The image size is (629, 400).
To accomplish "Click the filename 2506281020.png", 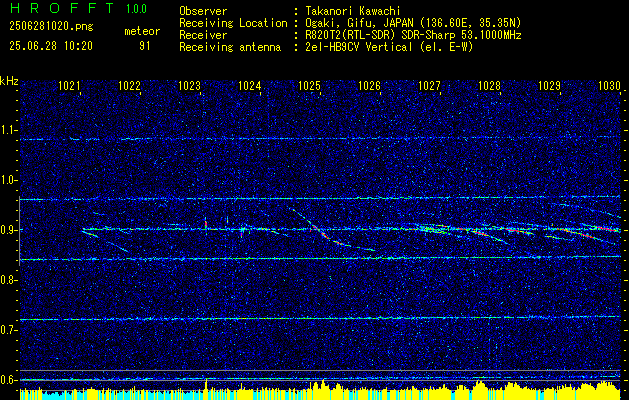I will (51, 27).
